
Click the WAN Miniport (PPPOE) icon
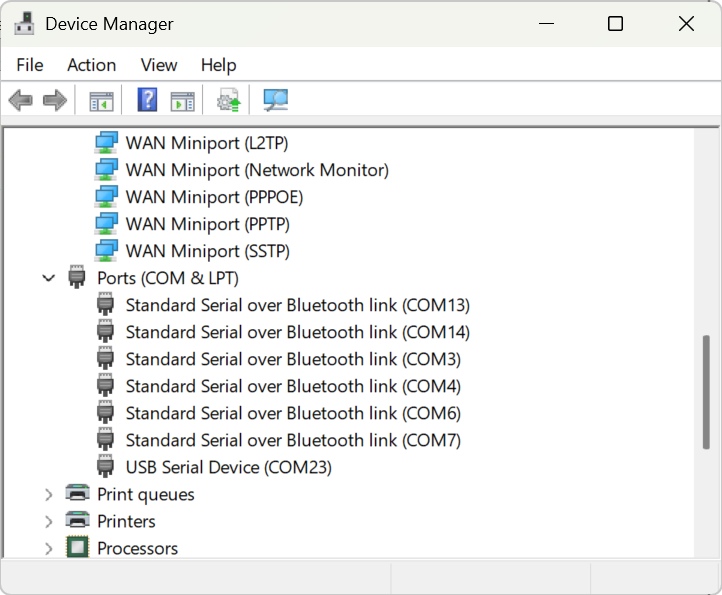click(106, 197)
